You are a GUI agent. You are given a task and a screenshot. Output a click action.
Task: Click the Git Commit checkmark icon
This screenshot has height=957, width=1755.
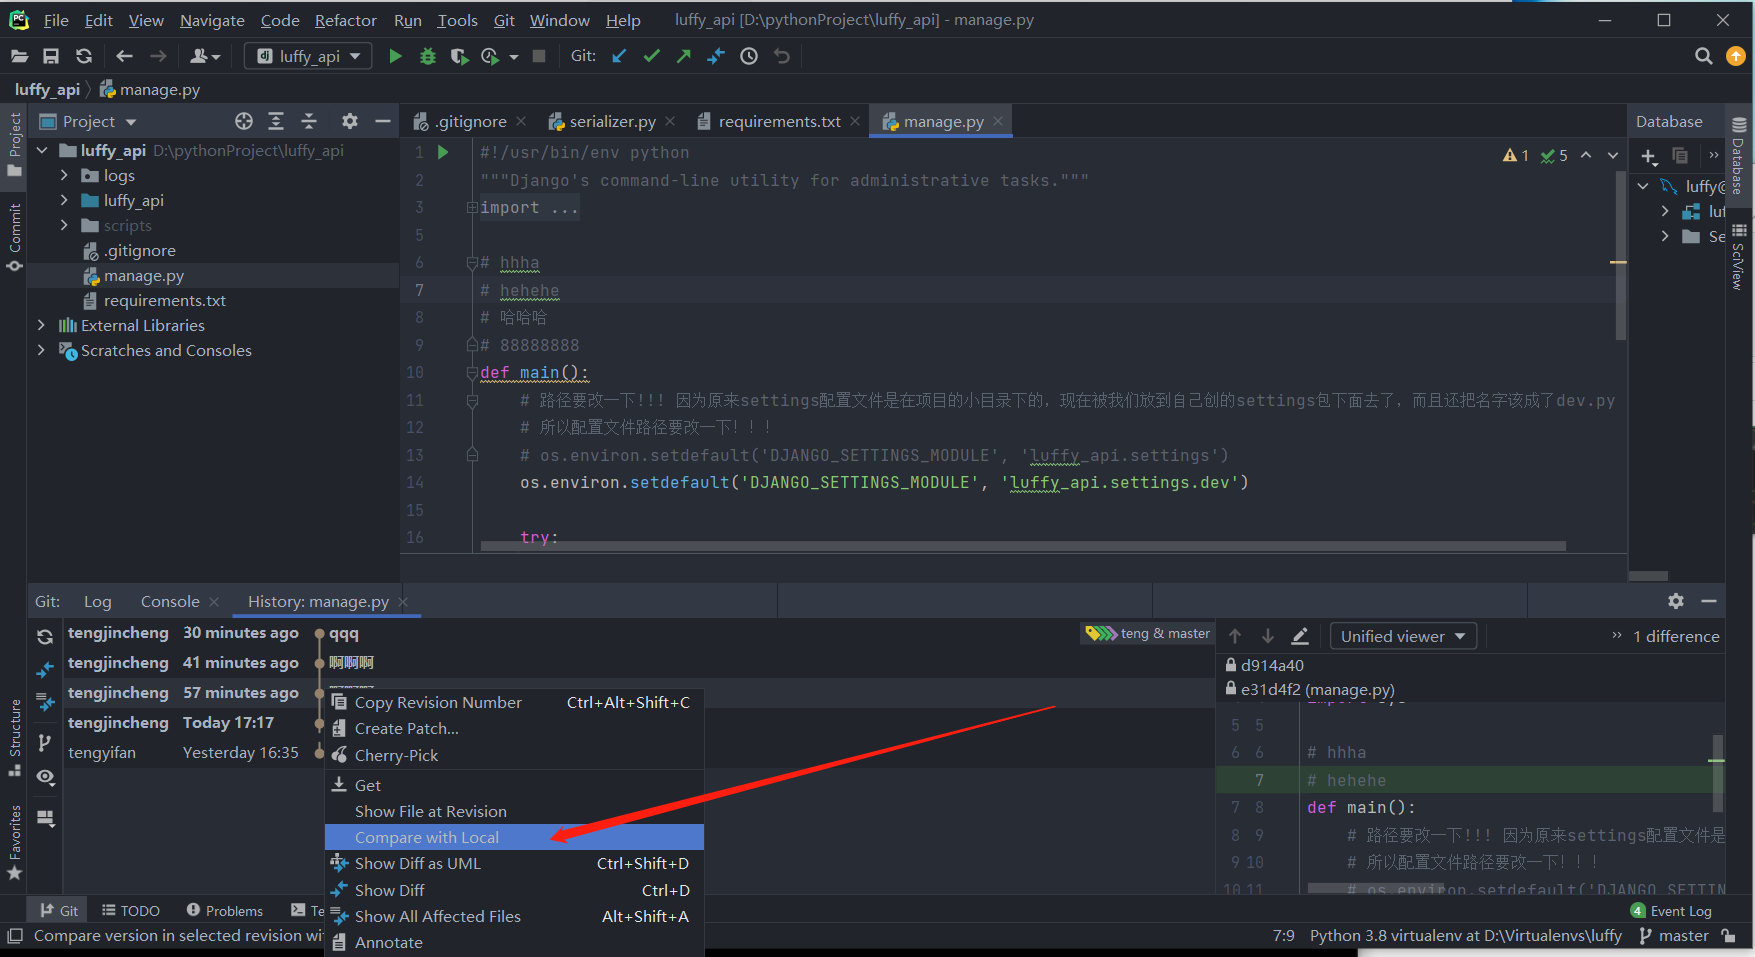(x=652, y=56)
